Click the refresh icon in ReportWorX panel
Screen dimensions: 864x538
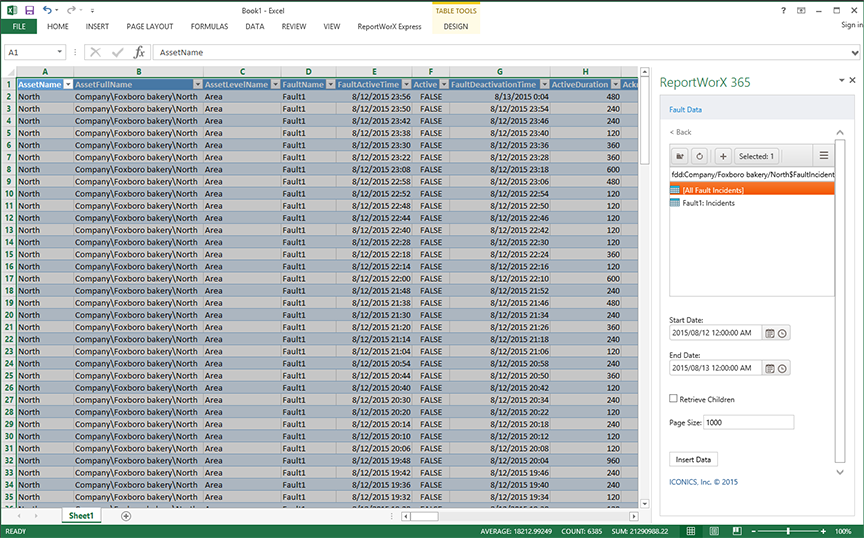[x=699, y=156]
